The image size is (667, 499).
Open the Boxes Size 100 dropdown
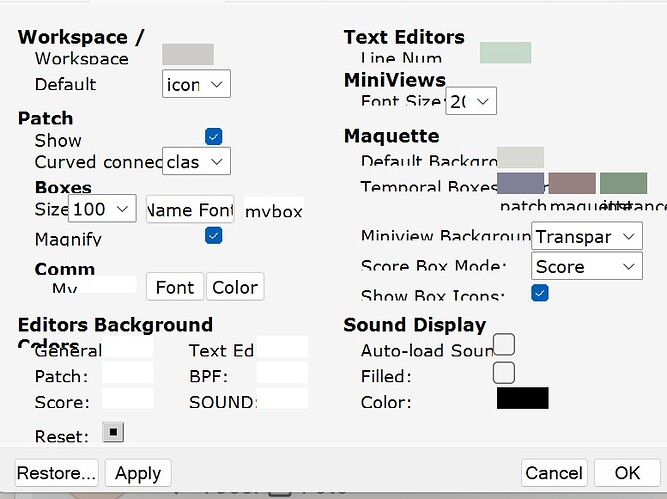[x=103, y=209]
